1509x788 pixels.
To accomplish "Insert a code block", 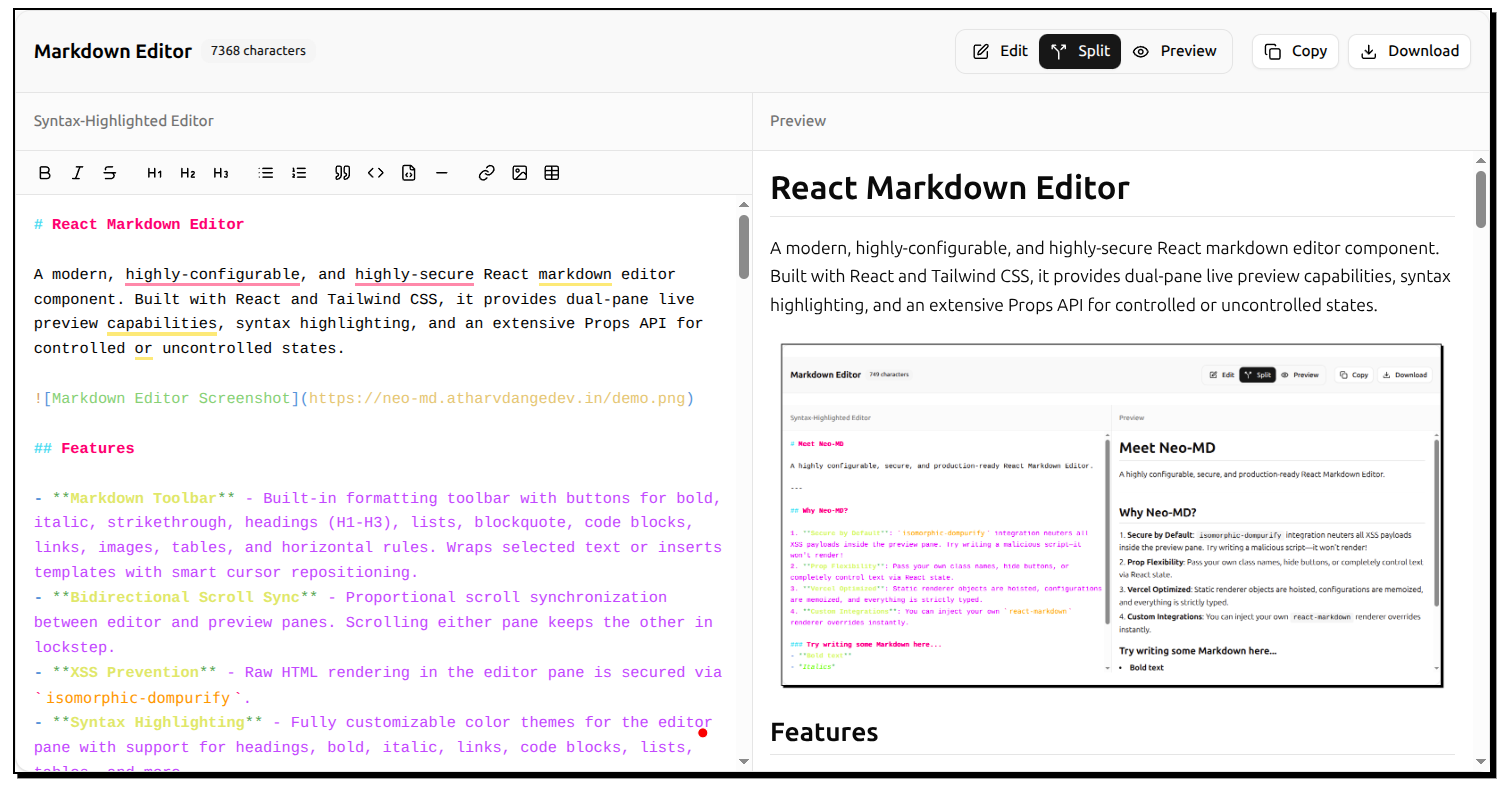I will pyautogui.click(x=408, y=172).
